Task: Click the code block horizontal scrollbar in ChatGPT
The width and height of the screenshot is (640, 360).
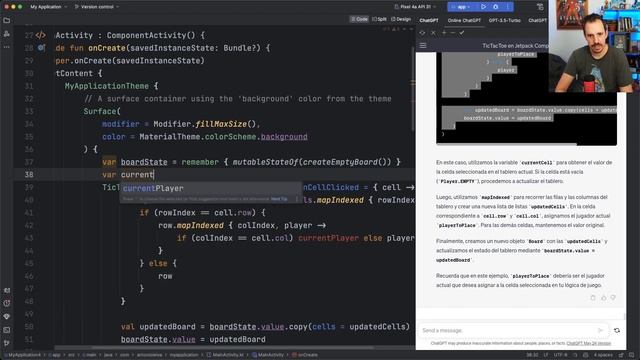Action: tap(506, 144)
